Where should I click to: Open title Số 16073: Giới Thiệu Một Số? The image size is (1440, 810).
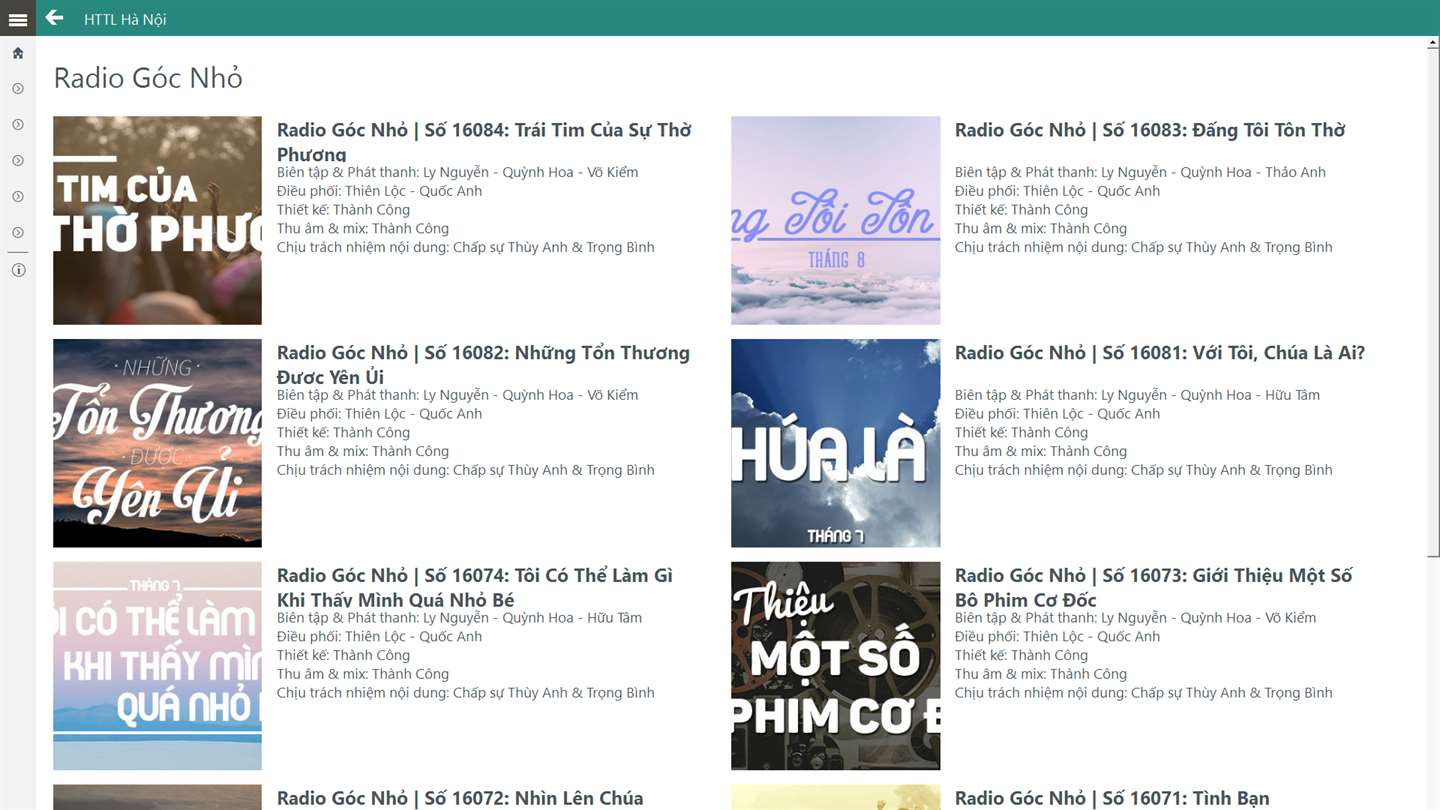pyautogui.click(x=1154, y=587)
